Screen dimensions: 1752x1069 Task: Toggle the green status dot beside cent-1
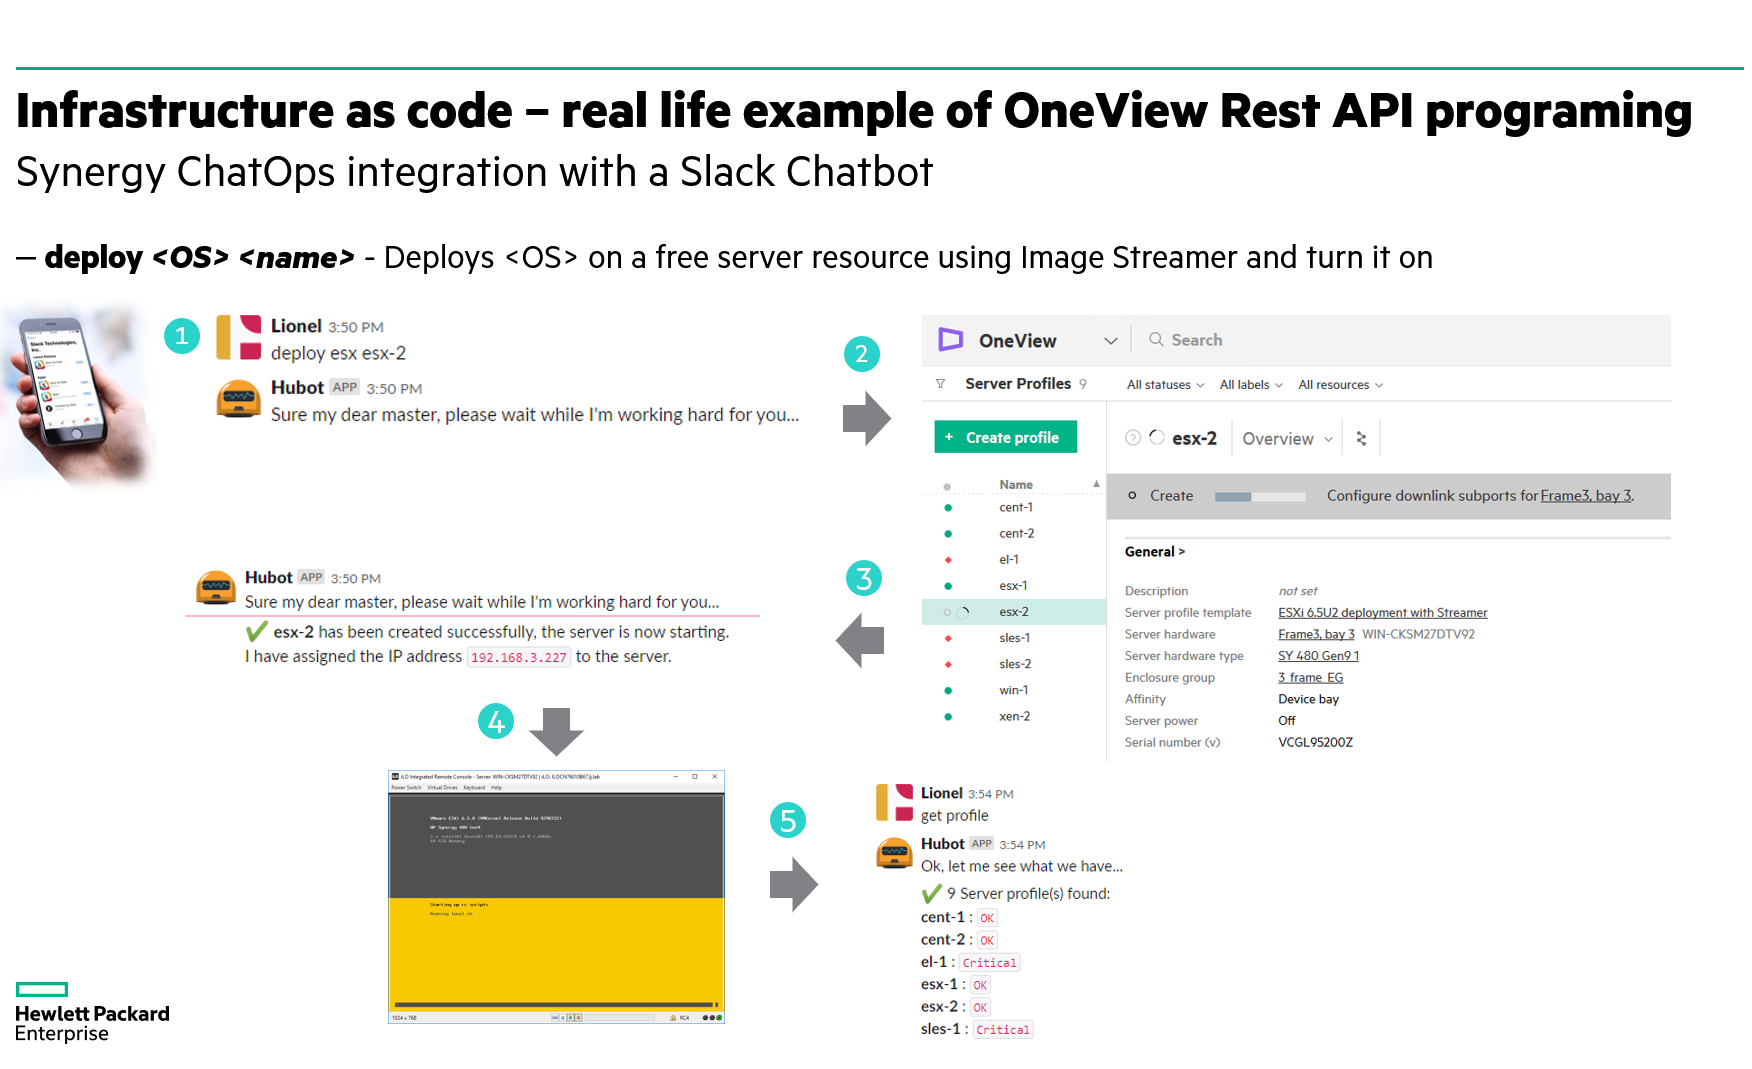click(x=948, y=507)
